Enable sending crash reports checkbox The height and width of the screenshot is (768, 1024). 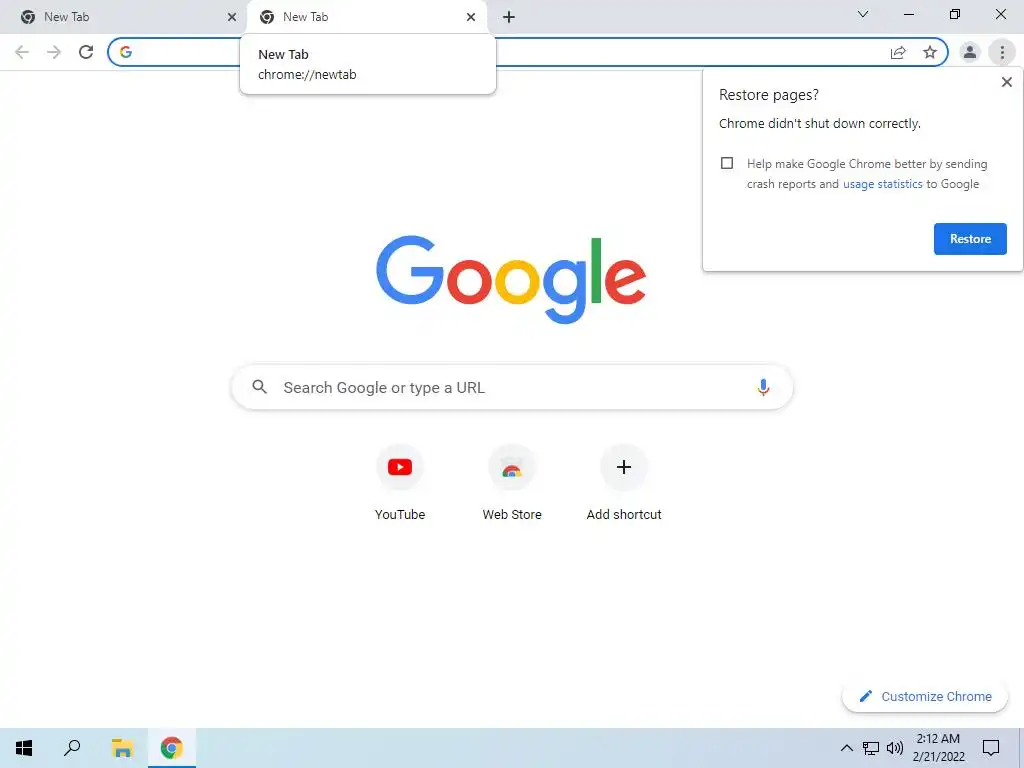click(x=727, y=163)
